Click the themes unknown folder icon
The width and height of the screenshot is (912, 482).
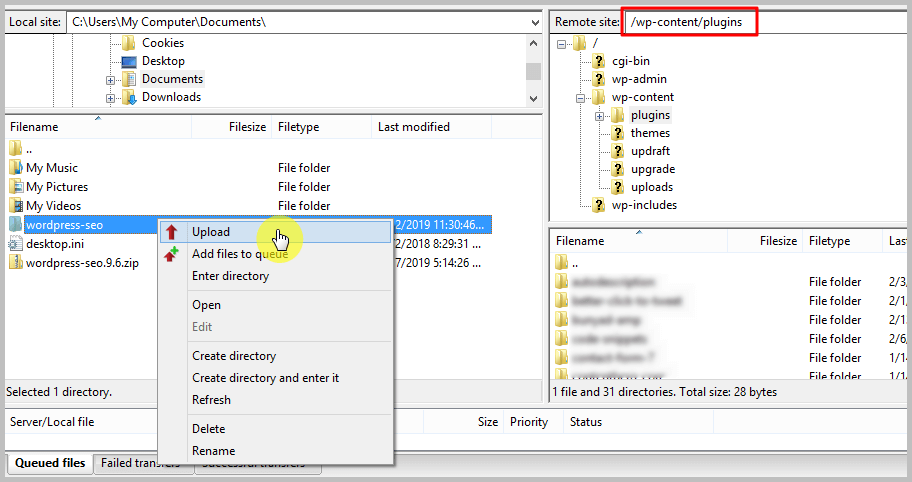[x=618, y=133]
